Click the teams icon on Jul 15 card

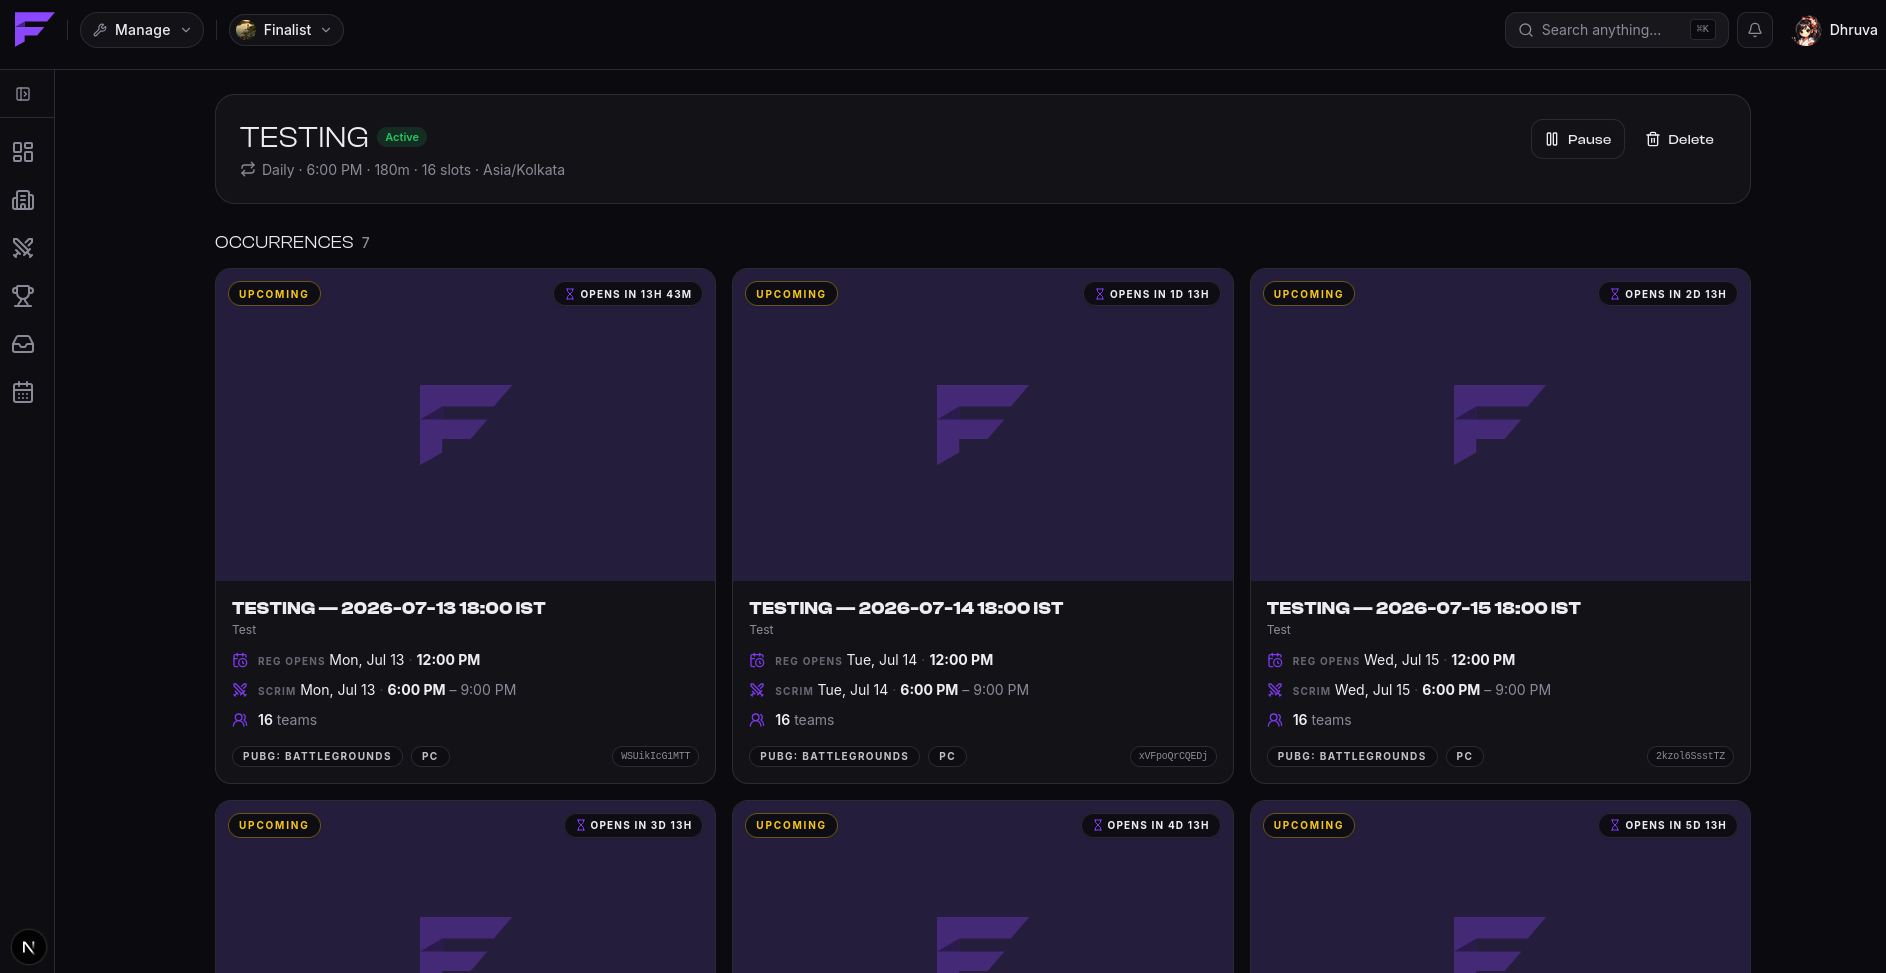coord(1275,720)
